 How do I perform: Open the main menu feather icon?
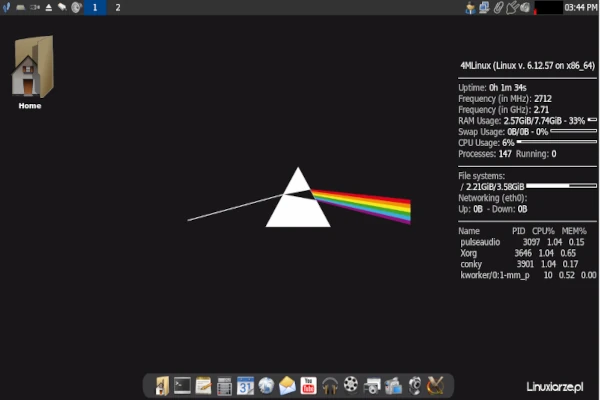tap(7, 7)
